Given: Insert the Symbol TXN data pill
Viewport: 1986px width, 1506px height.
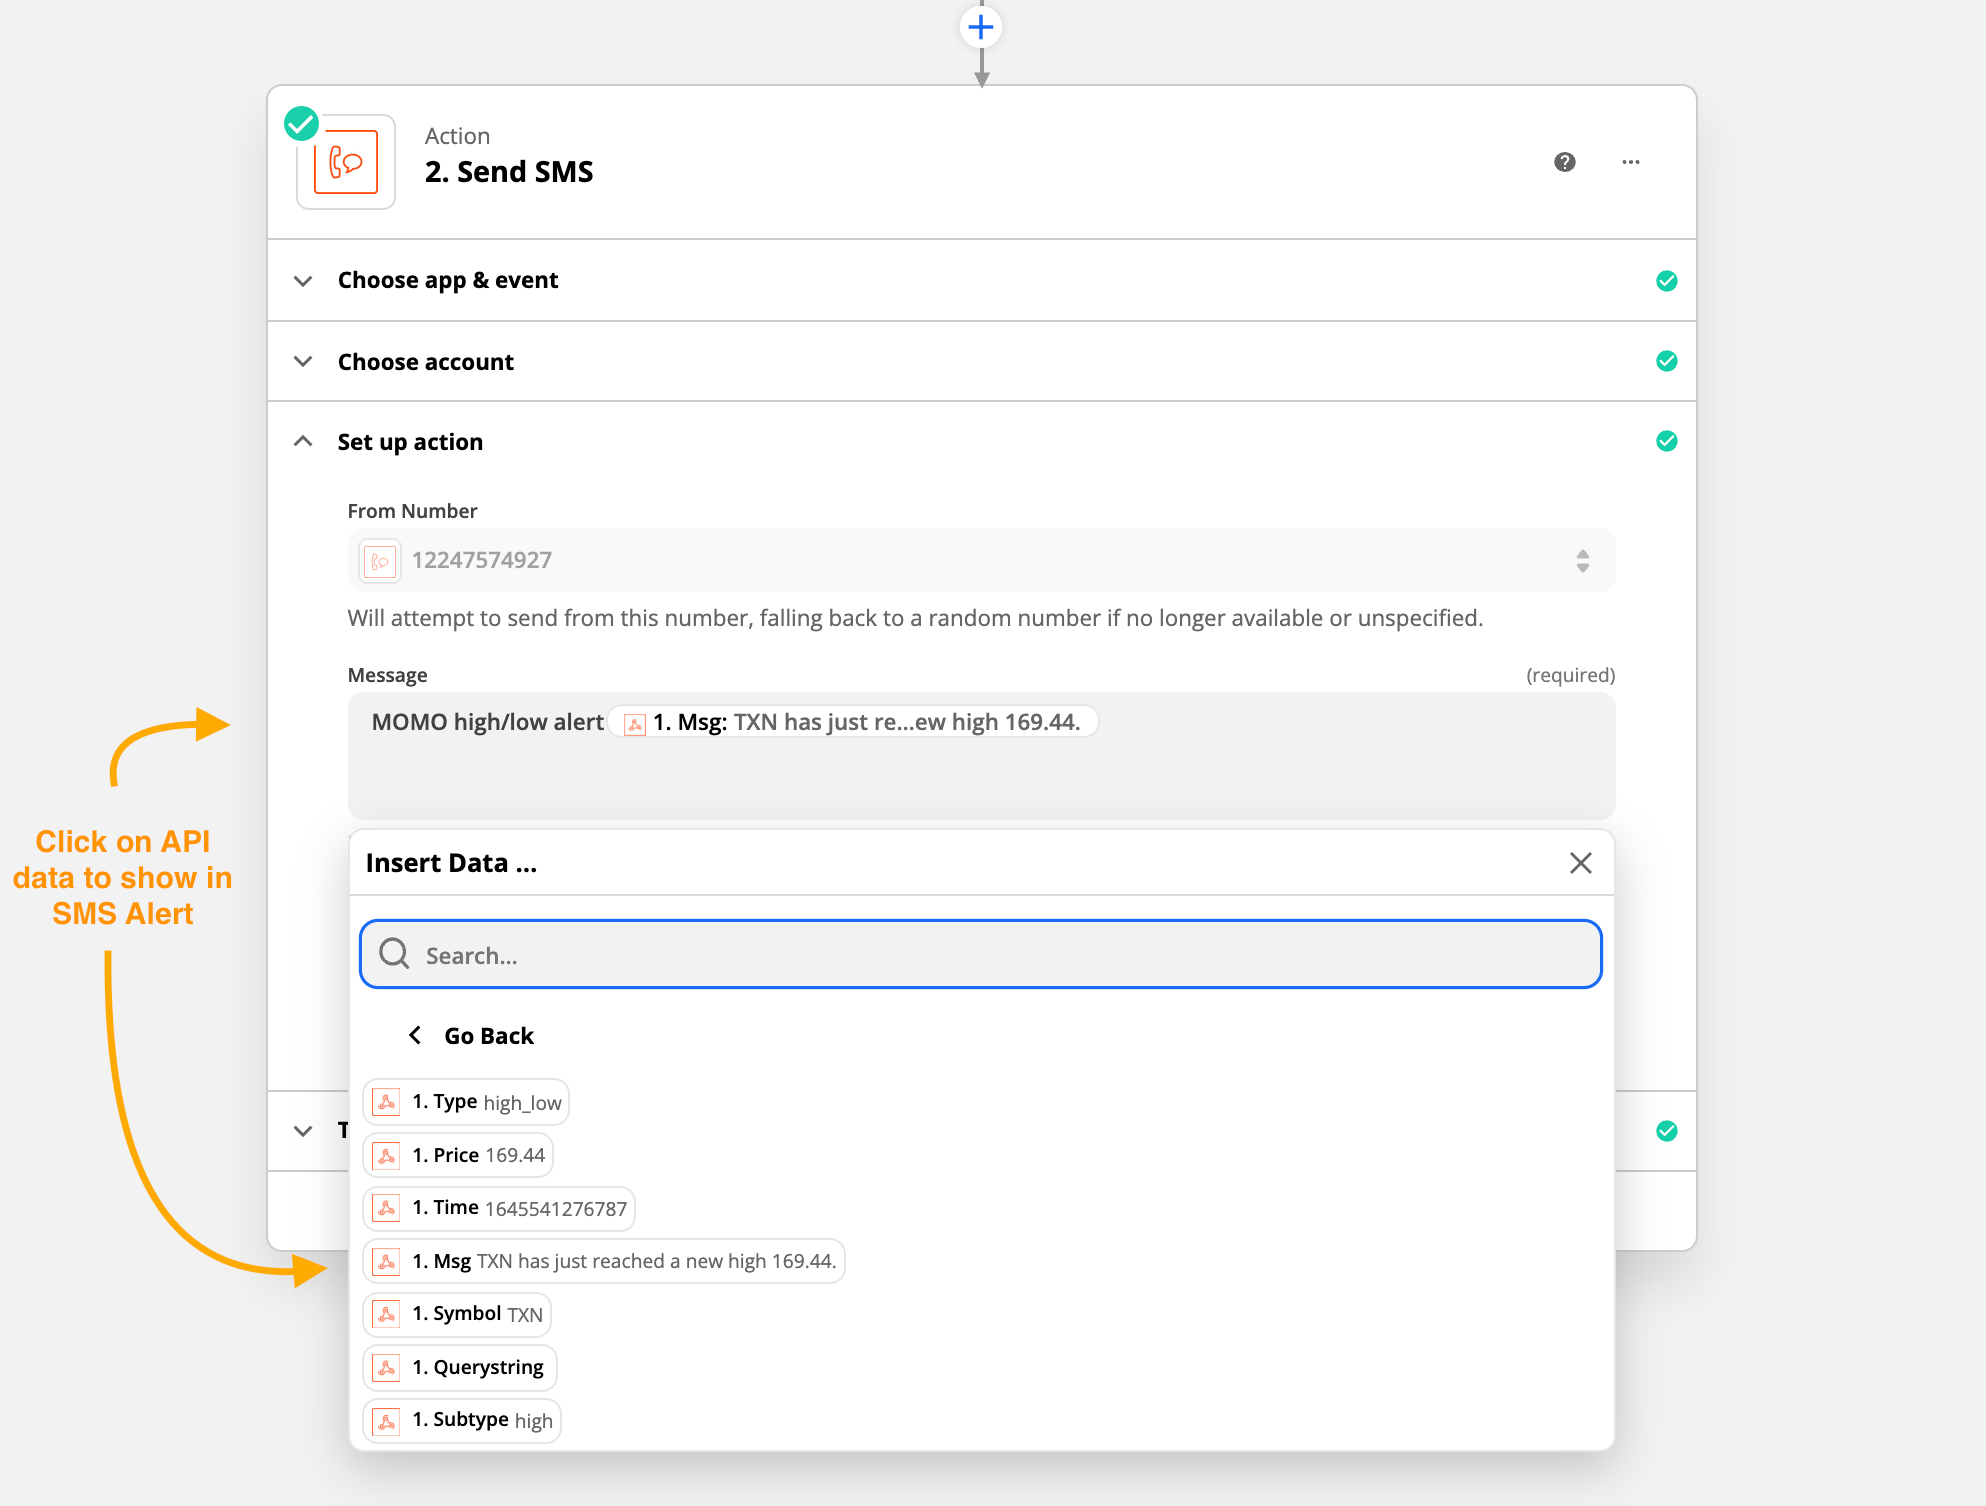Looking at the screenshot, I should tap(458, 1314).
